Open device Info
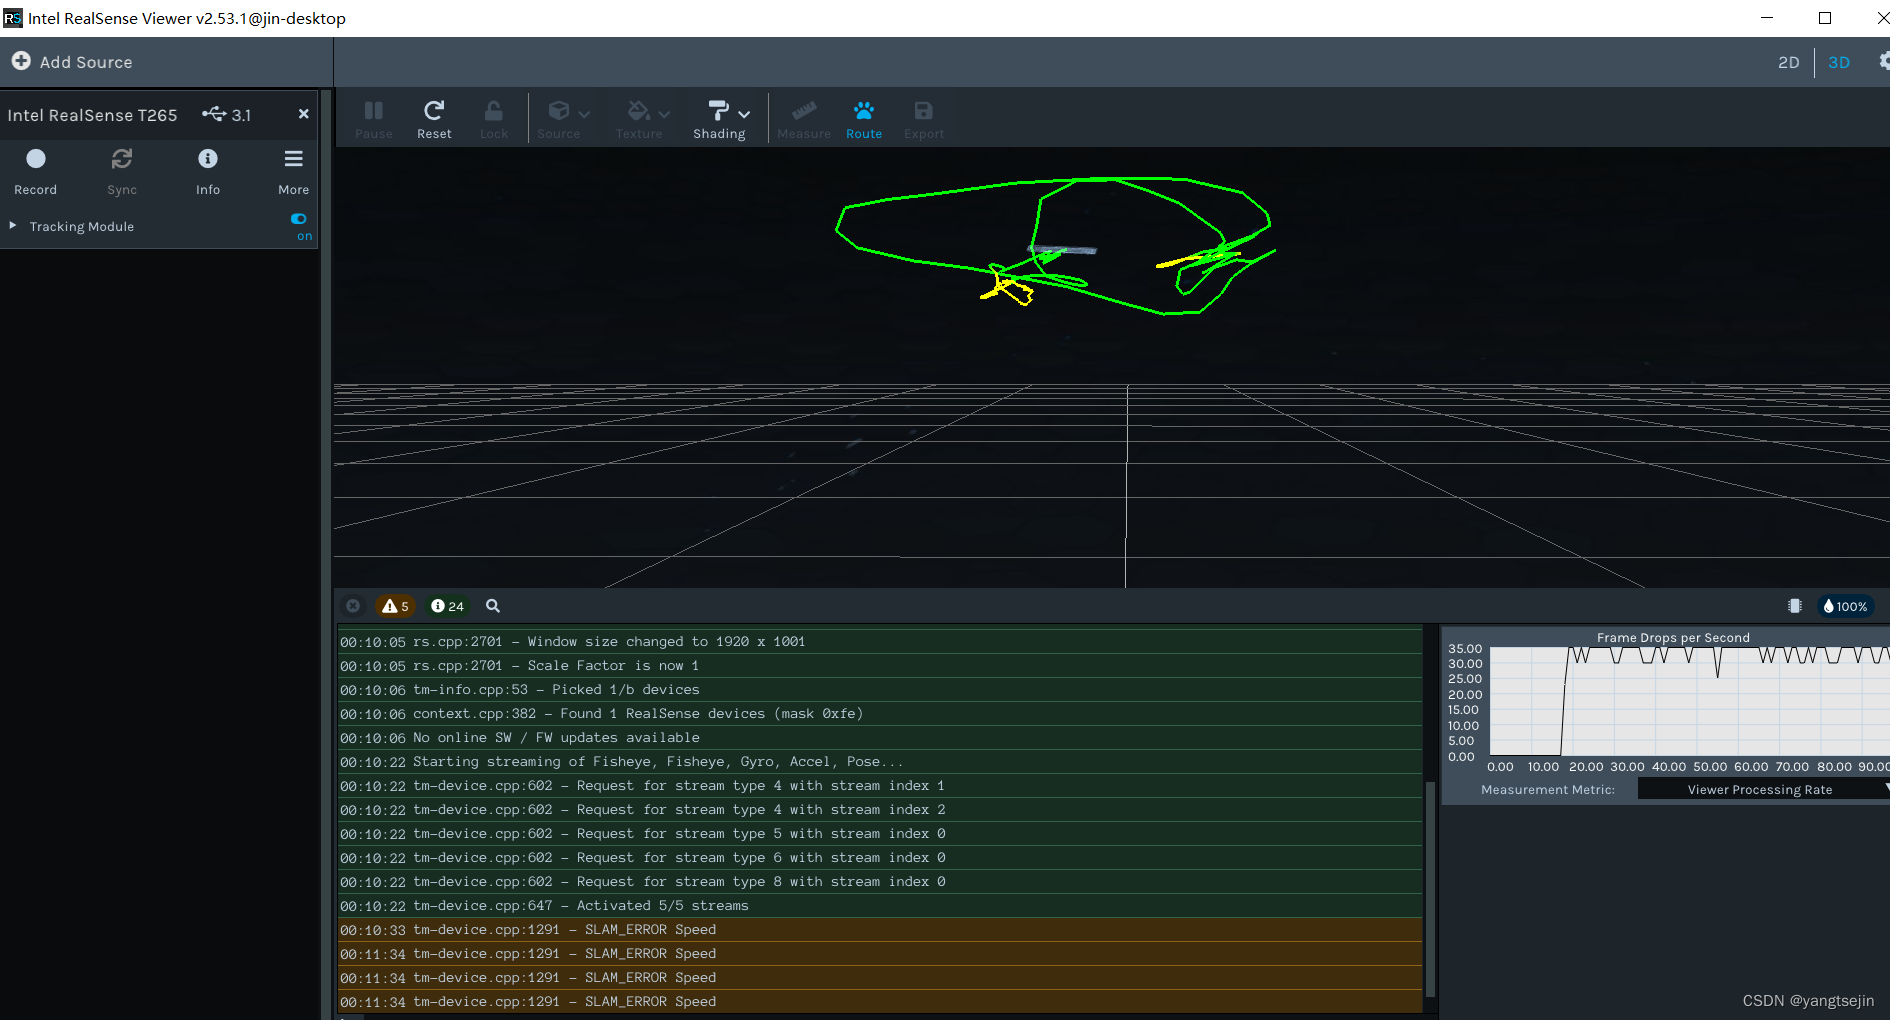Image resolution: width=1890 pixels, height=1020 pixels. [208, 170]
